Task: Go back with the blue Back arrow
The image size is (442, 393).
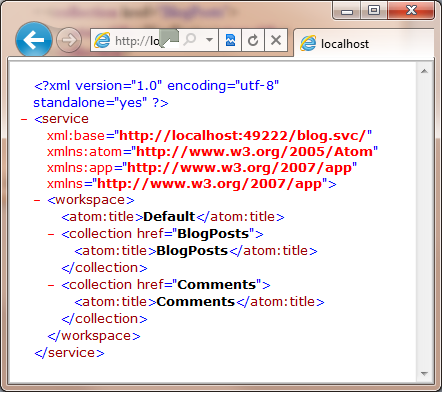Action: (34, 40)
